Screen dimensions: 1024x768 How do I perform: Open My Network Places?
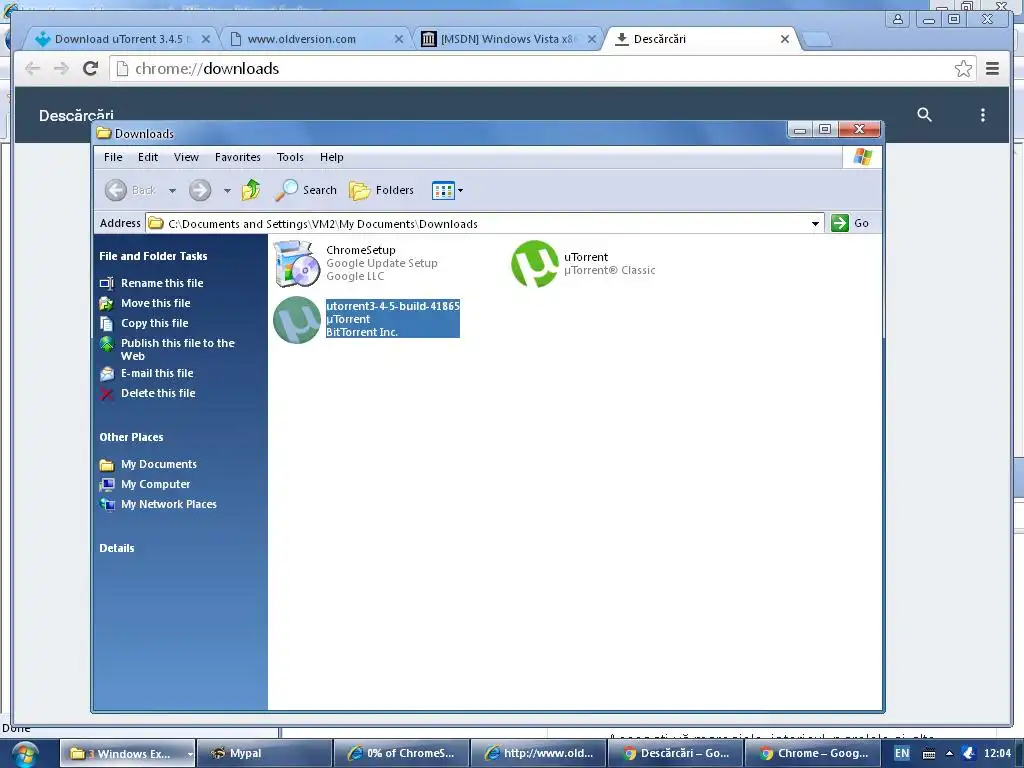[168, 504]
